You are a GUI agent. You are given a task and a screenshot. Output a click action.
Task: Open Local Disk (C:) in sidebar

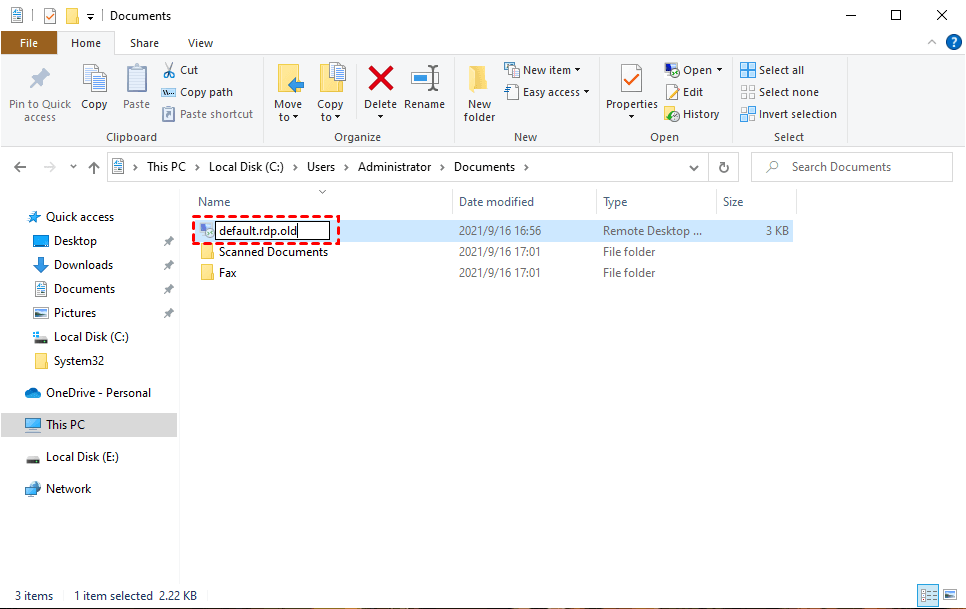(x=91, y=337)
